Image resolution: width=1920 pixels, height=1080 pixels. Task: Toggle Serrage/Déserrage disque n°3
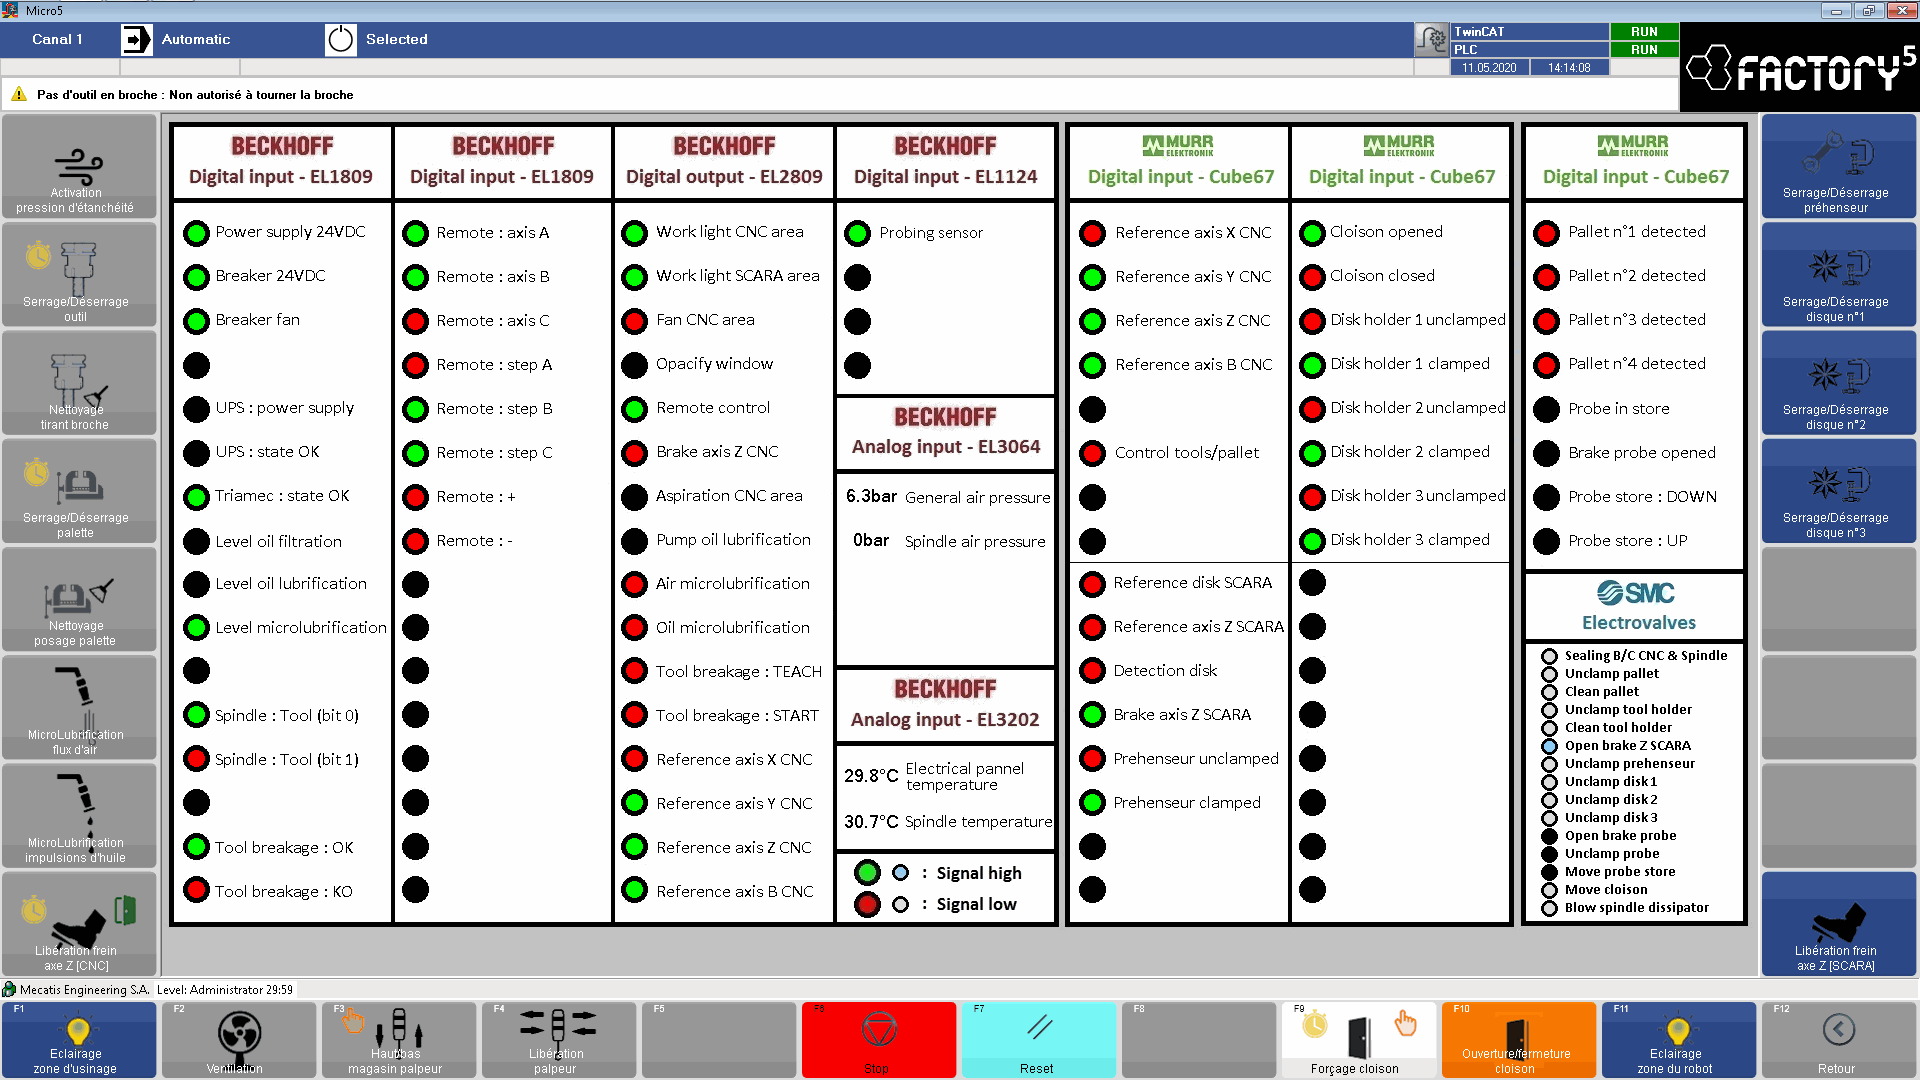pyautogui.click(x=1838, y=491)
